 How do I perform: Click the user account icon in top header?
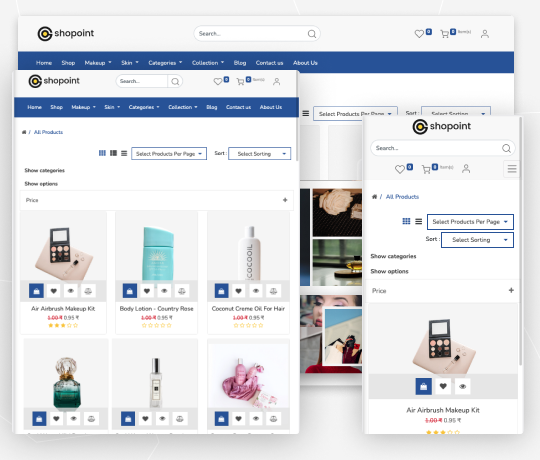click(x=485, y=34)
